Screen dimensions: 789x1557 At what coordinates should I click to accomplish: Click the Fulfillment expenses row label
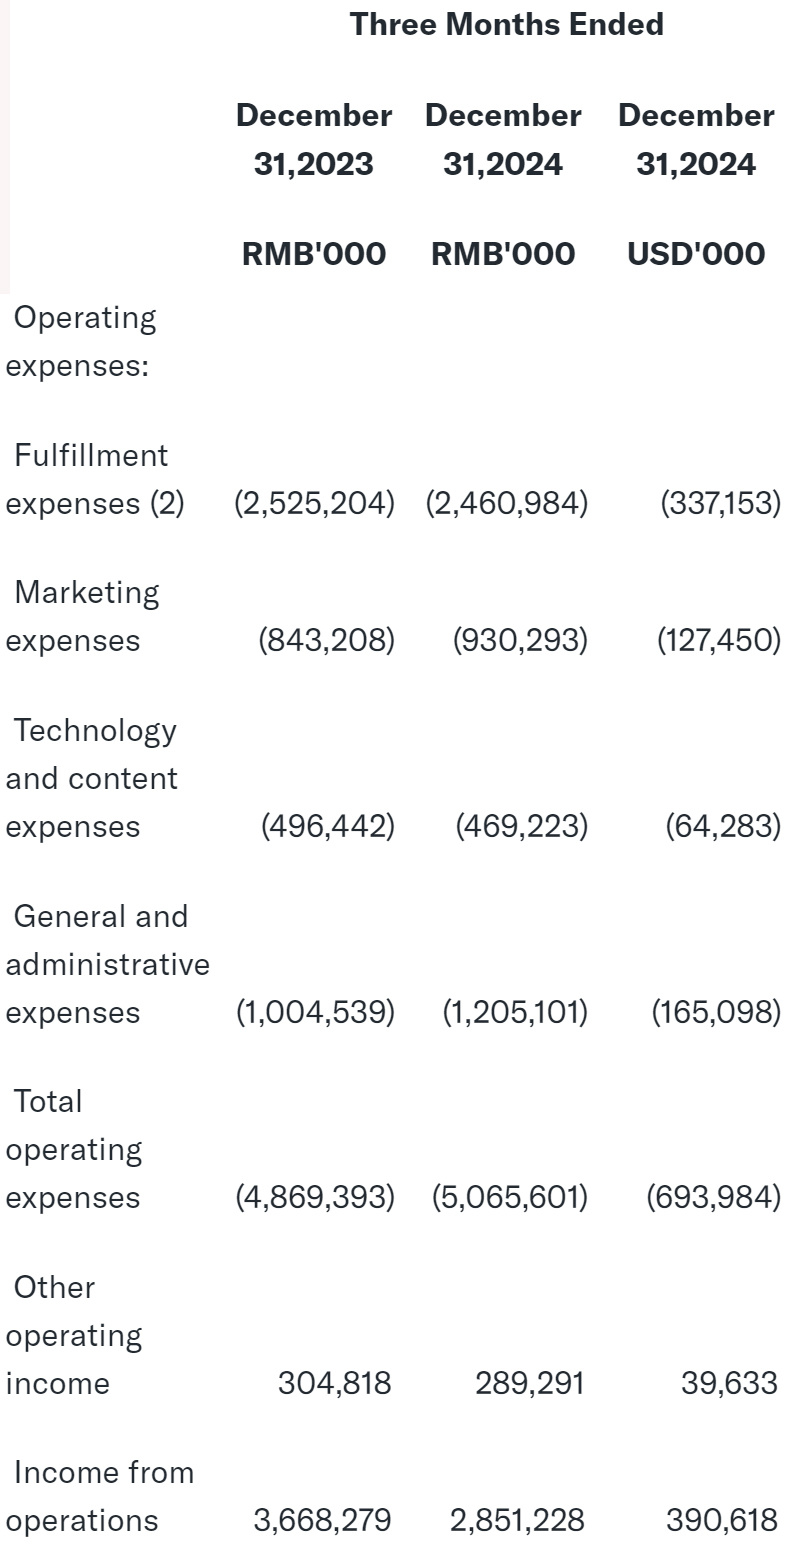coord(94,479)
